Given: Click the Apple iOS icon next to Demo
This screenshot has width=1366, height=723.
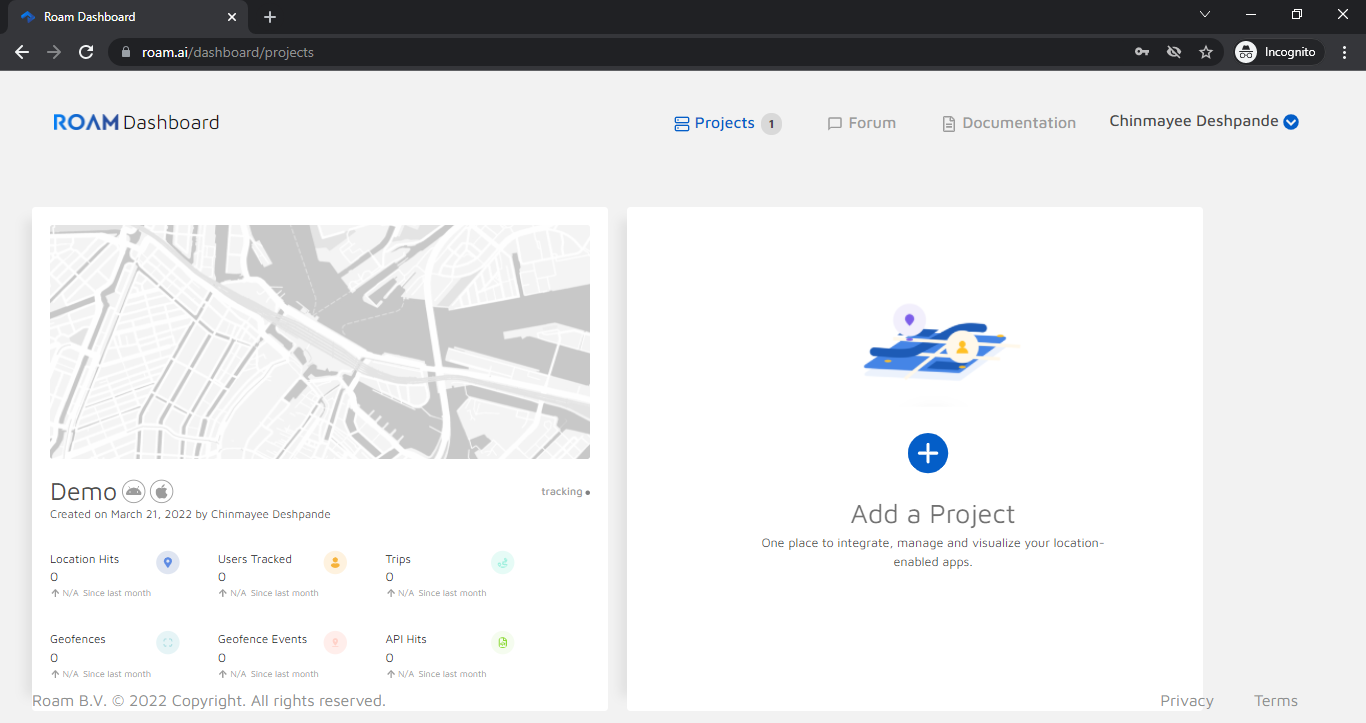Looking at the screenshot, I should [x=162, y=491].
